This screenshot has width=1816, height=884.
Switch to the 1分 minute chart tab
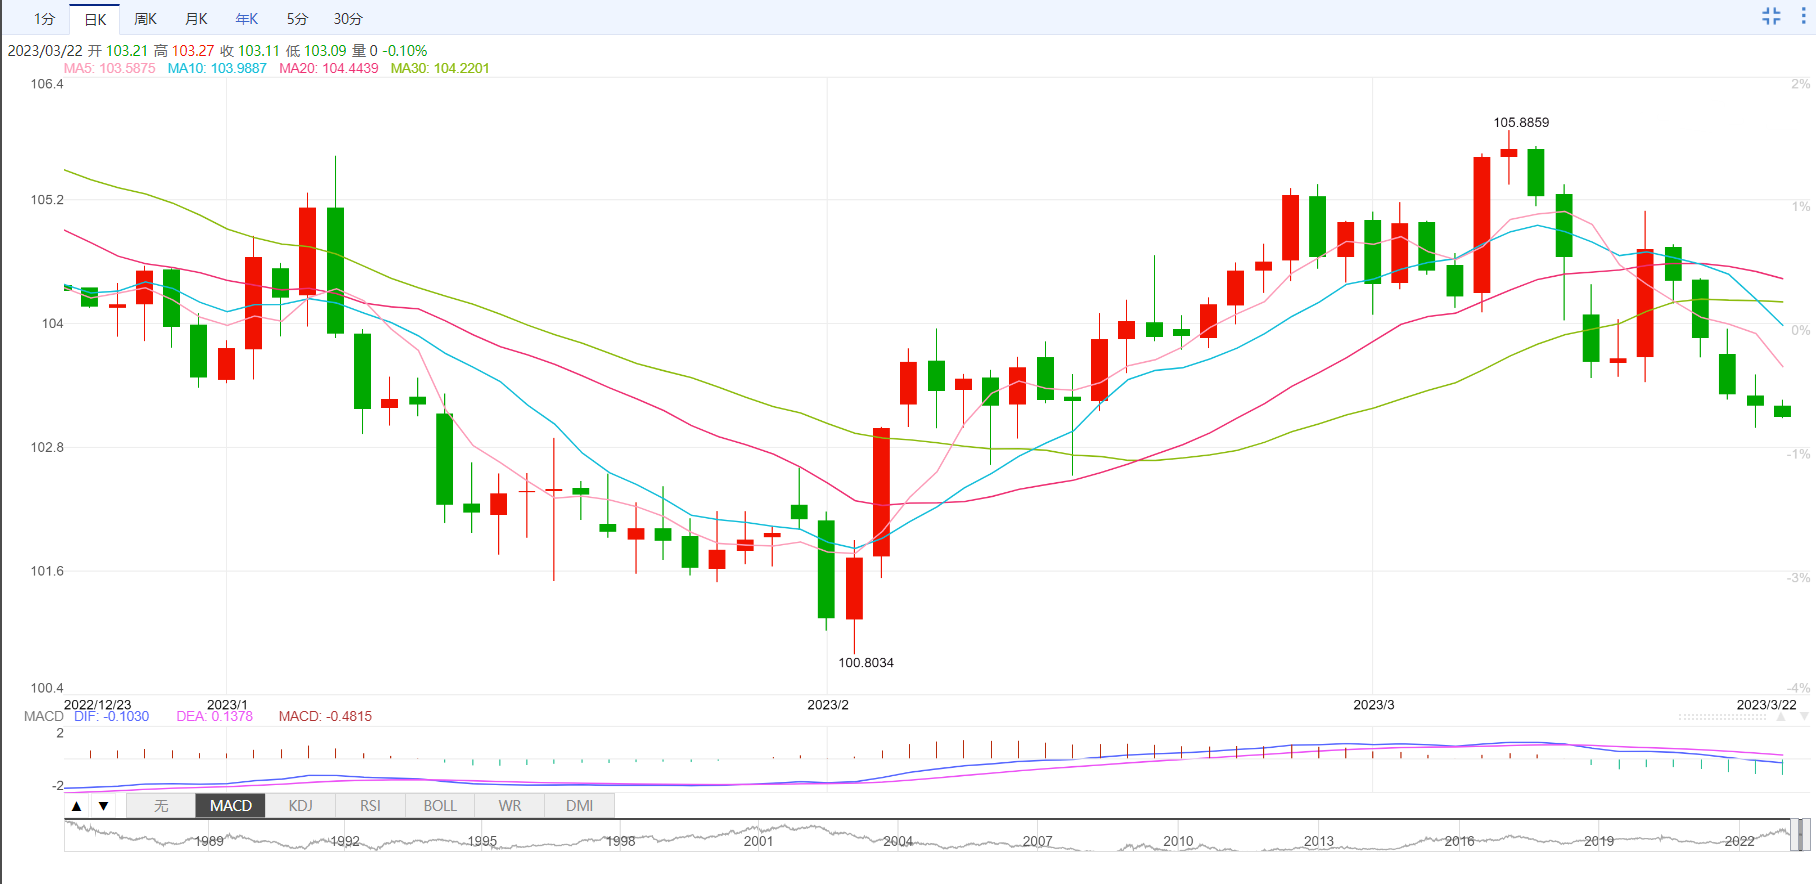tap(44, 19)
